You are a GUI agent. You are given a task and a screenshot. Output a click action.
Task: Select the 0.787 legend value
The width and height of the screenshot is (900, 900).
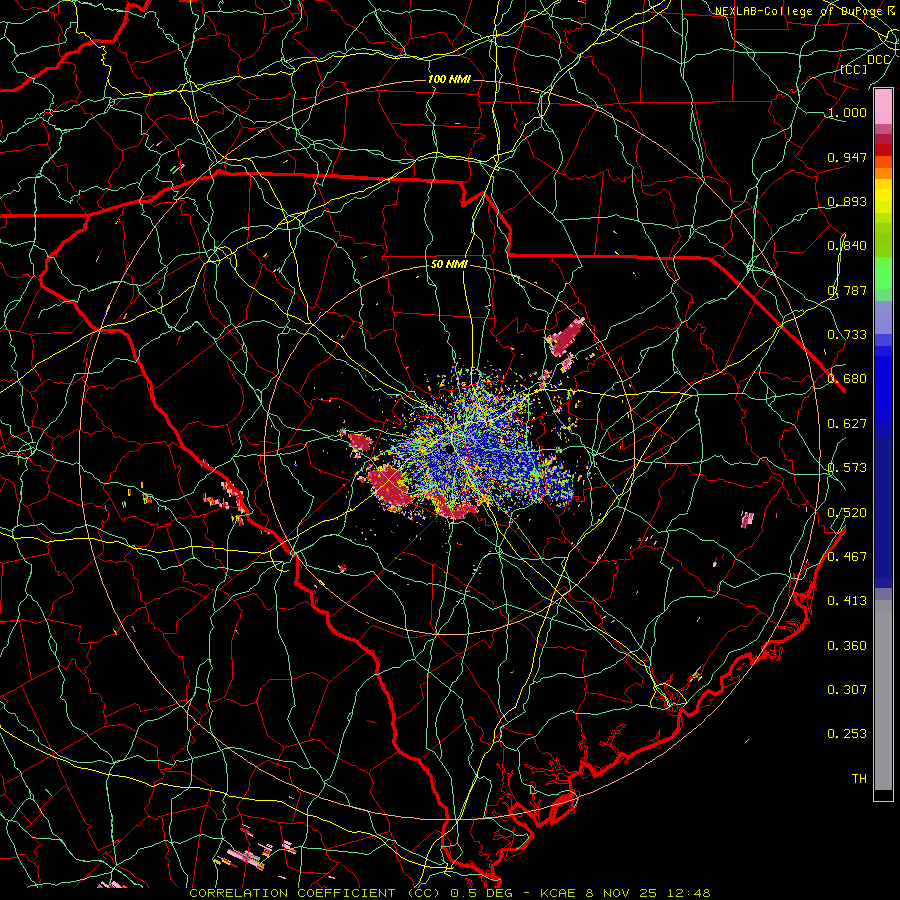coord(847,290)
